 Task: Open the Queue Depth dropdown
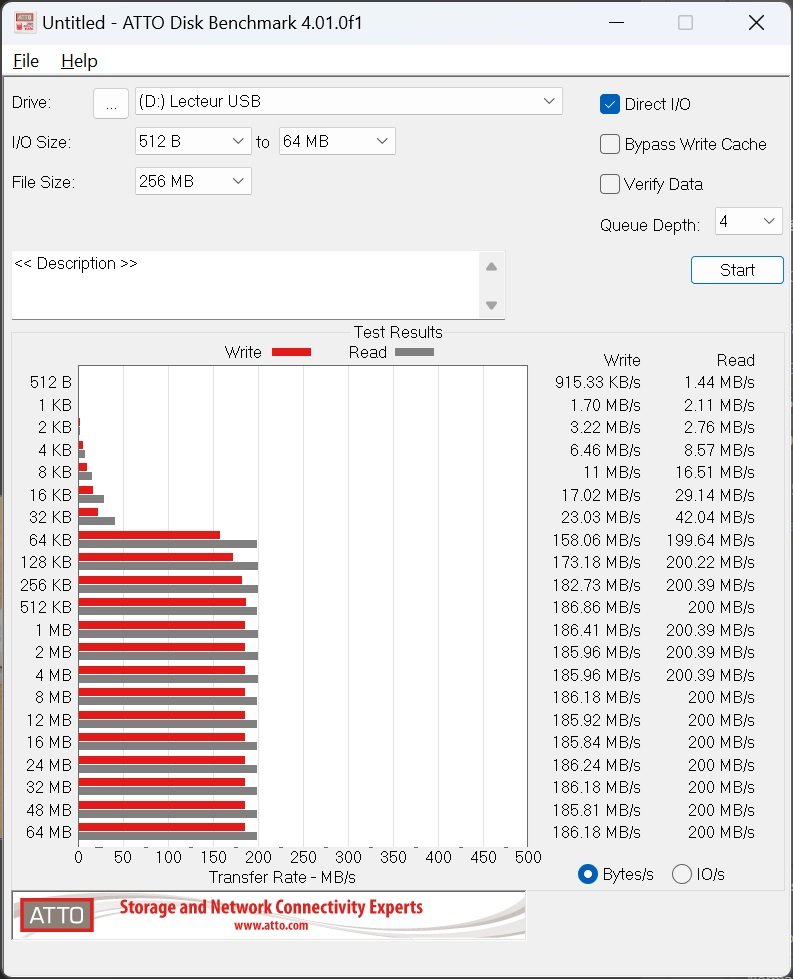tap(748, 221)
